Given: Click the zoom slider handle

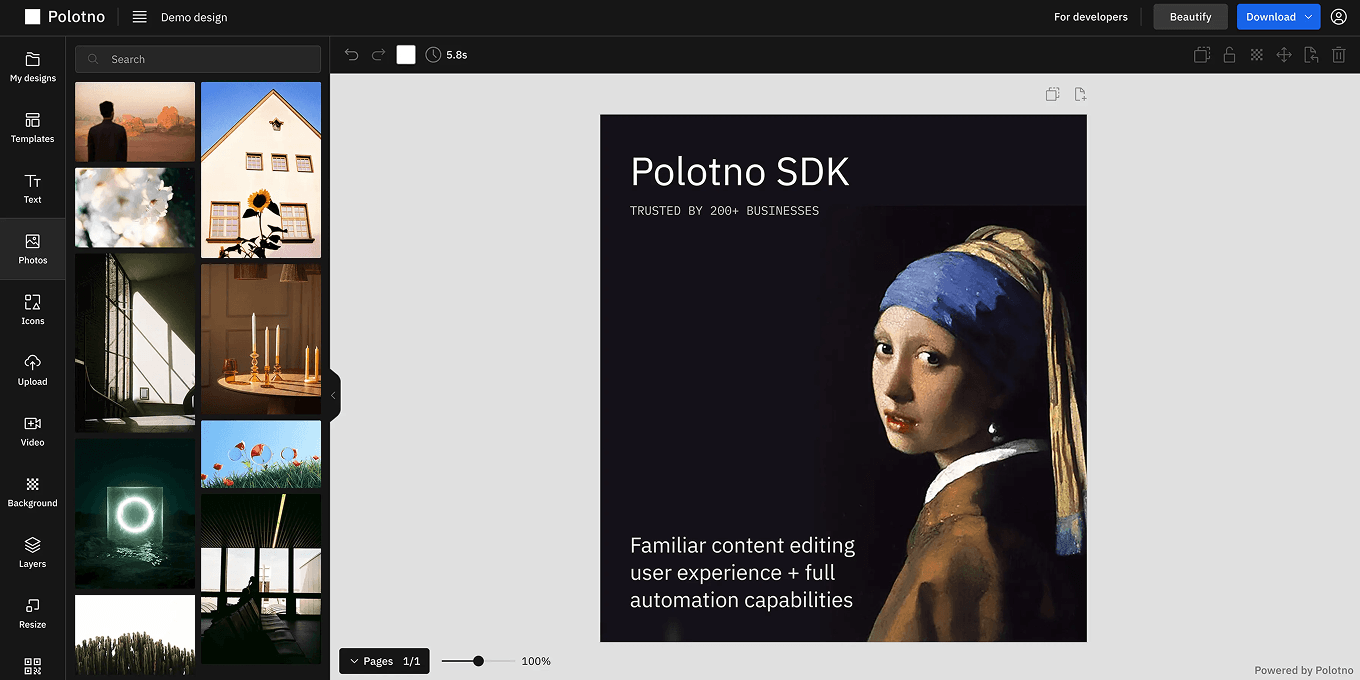Looking at the screenshot, I should tap(479, 661).
